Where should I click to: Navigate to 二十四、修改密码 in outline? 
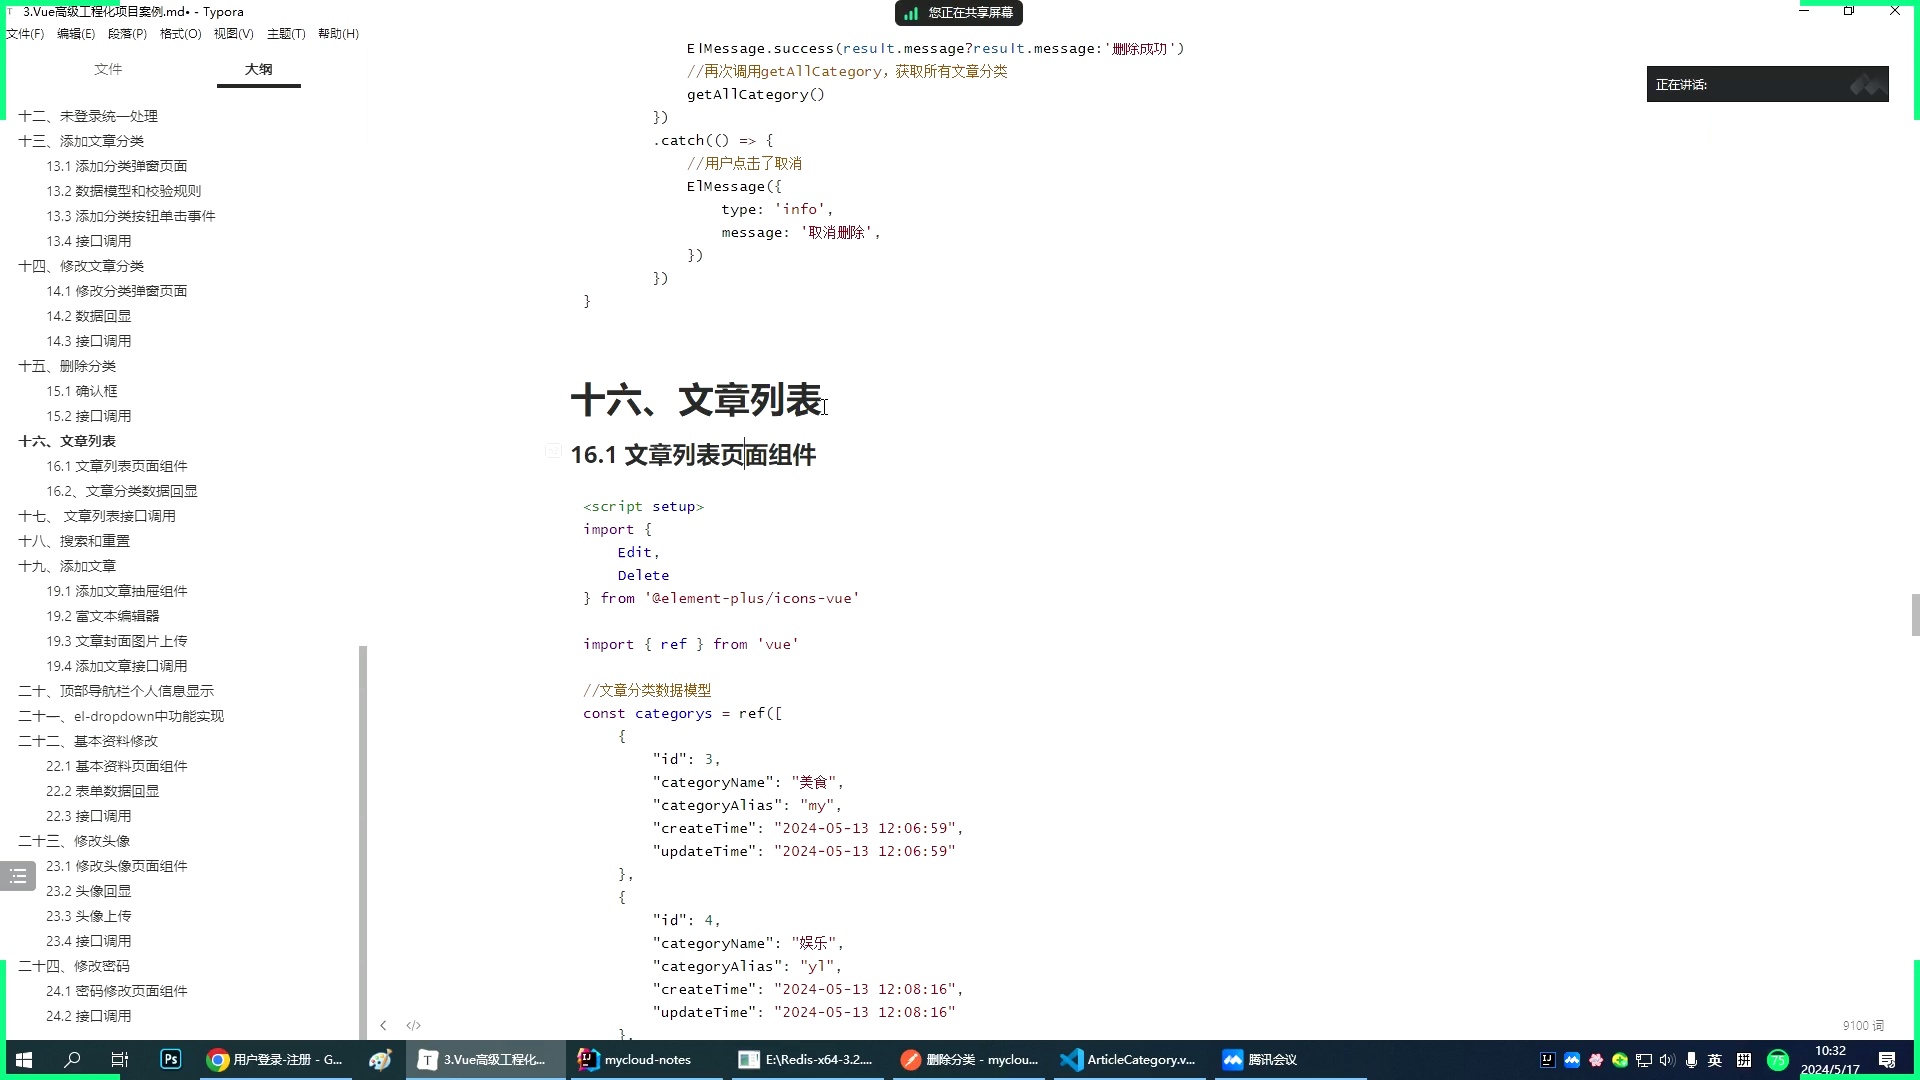point(73,965)
